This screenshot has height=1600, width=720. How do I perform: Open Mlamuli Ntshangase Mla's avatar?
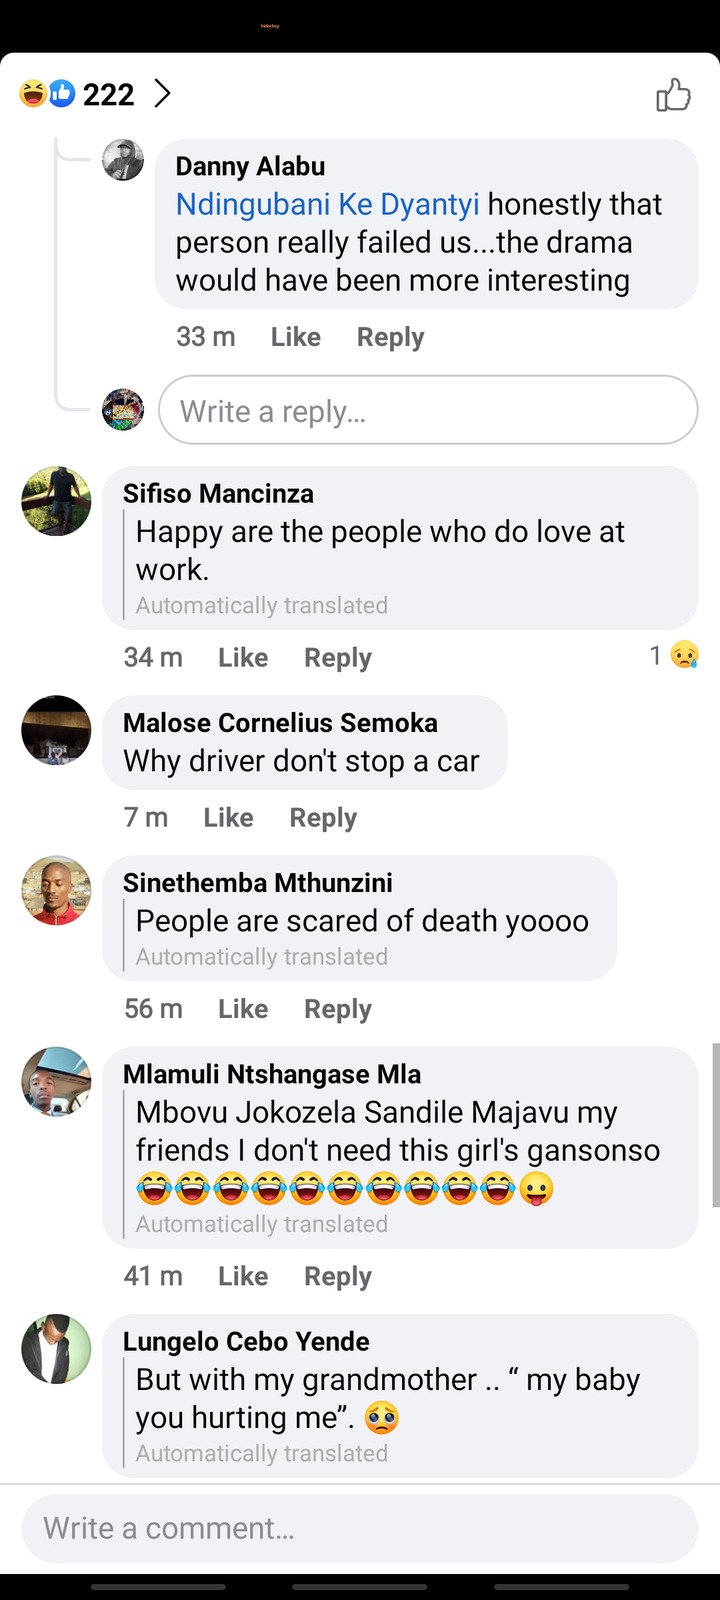[56, 1082]
